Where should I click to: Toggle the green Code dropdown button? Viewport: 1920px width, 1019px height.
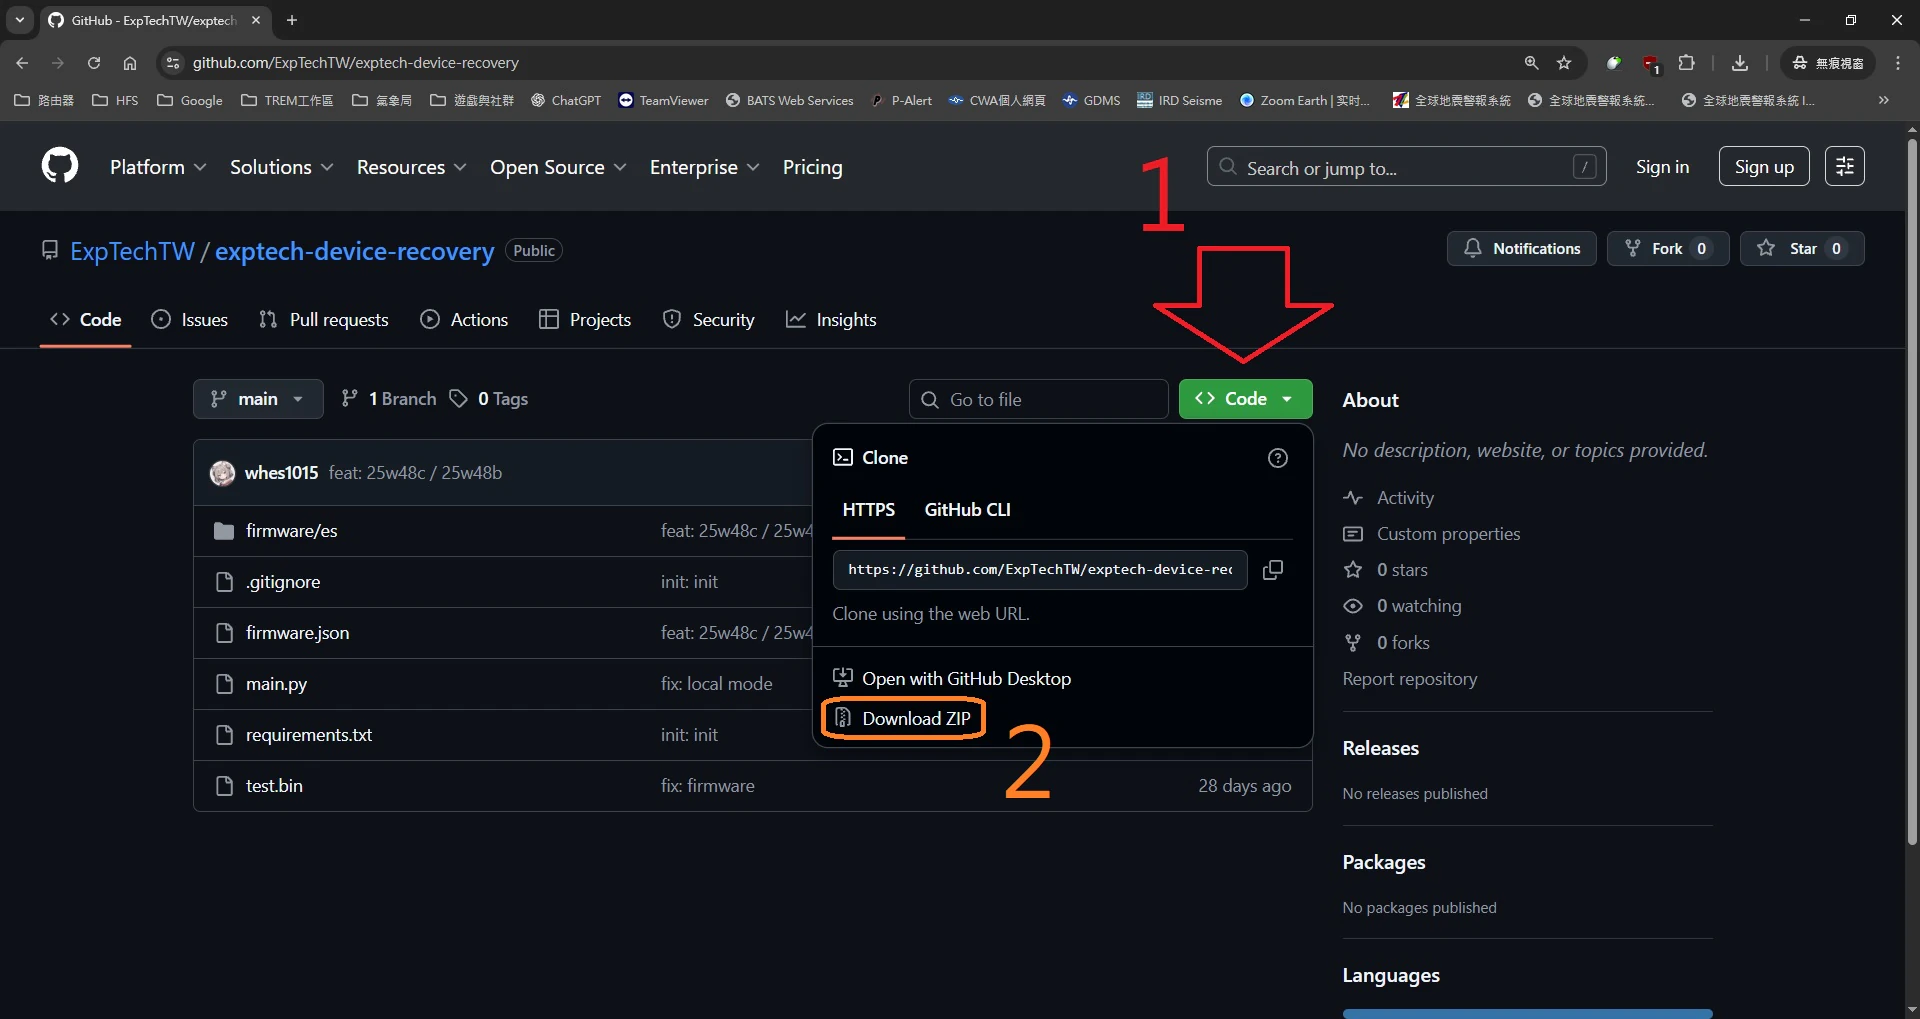[x=1245, y=399]
